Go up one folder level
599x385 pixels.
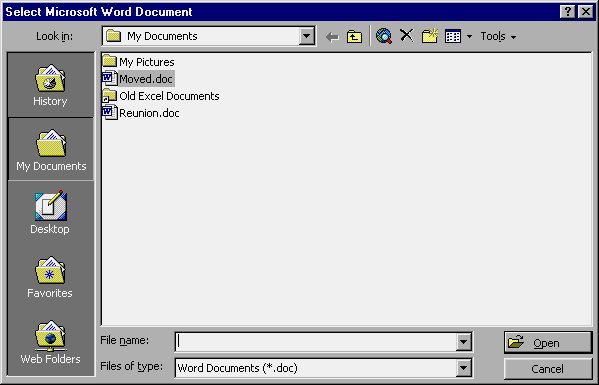tap(354, 37)
